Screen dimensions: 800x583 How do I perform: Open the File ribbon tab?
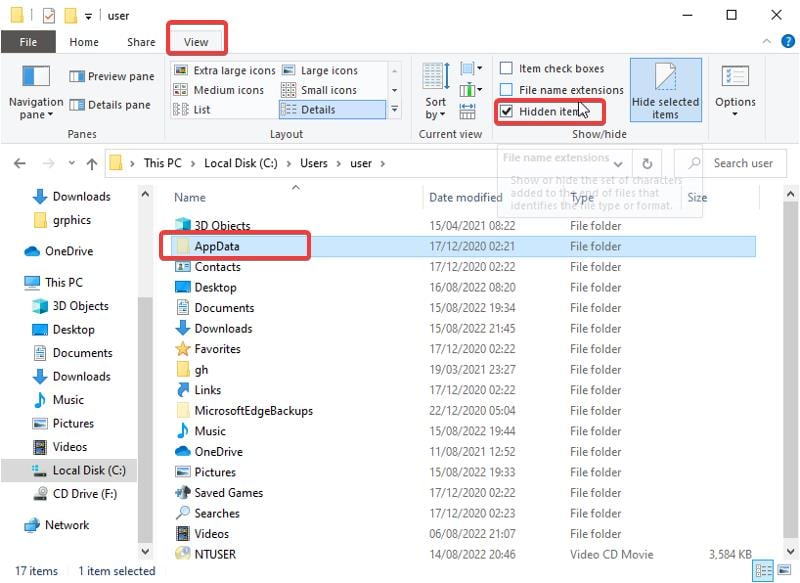point(28,42)
